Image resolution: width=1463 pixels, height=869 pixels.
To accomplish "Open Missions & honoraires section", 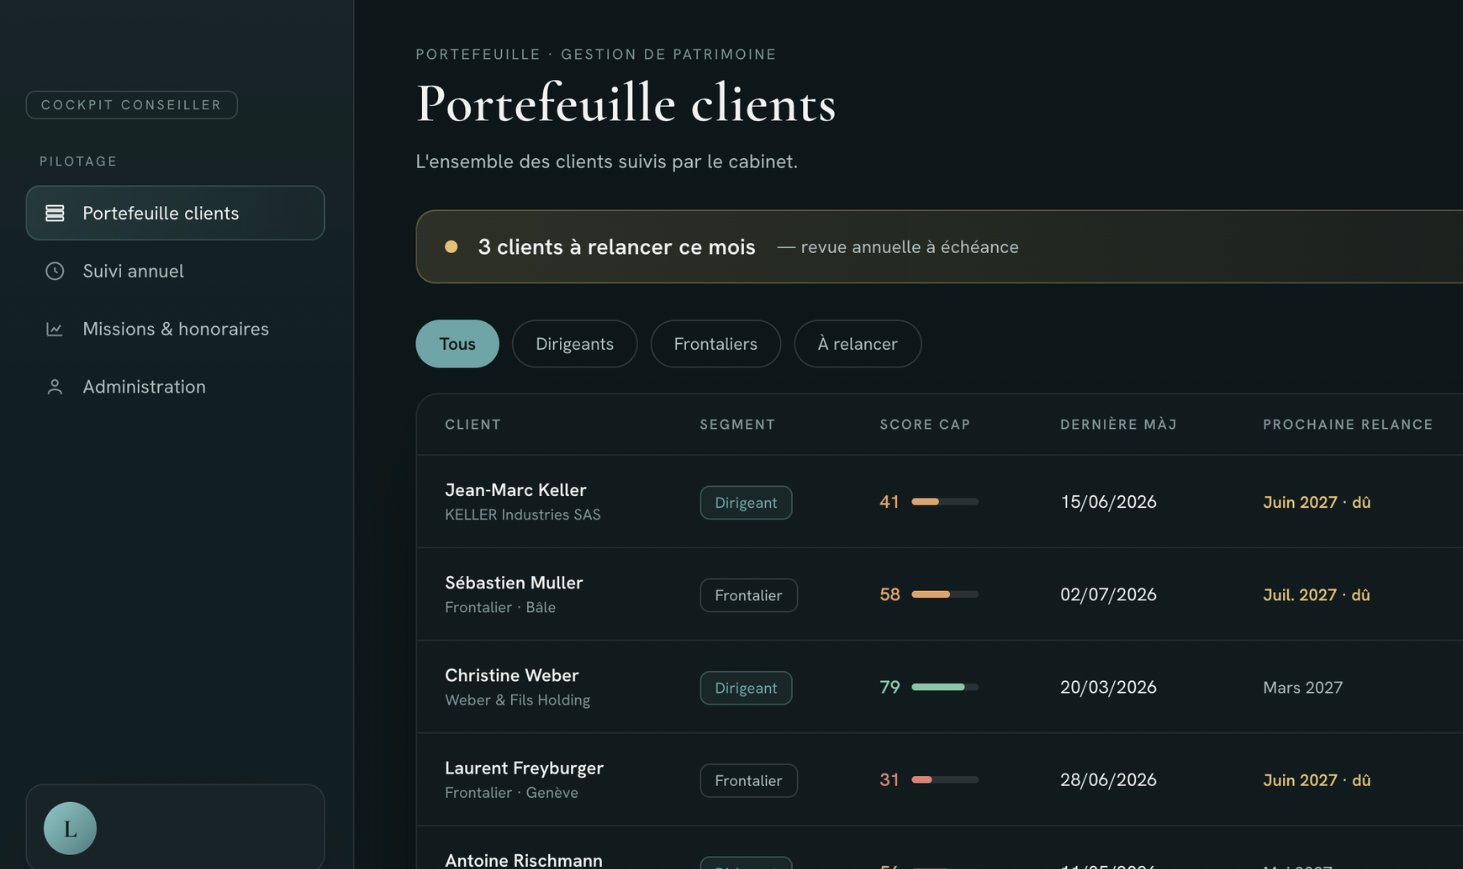I will pyautogui.click(x=175, y=329).
